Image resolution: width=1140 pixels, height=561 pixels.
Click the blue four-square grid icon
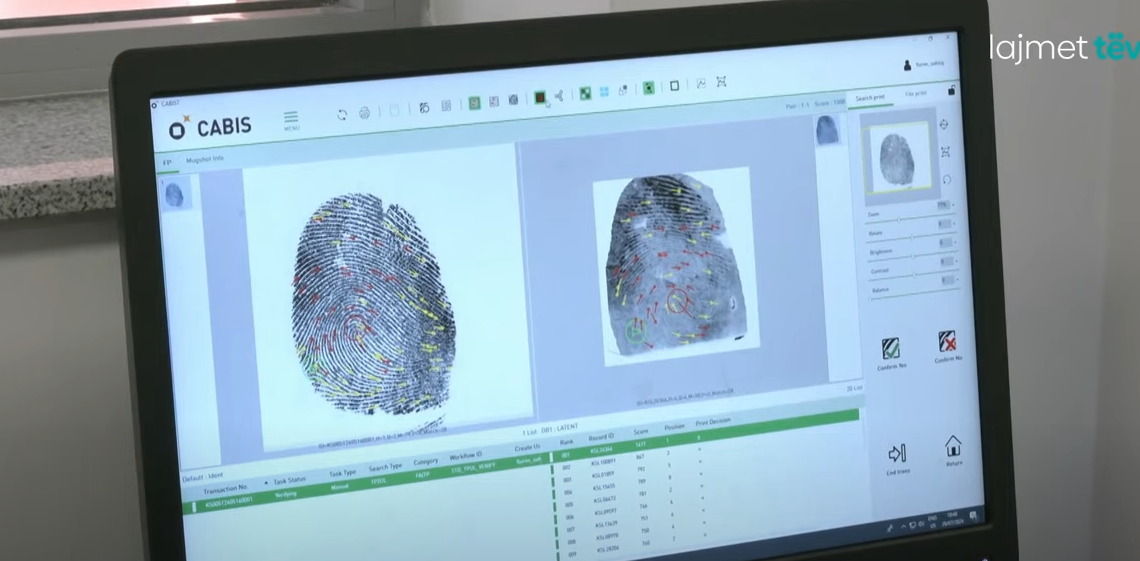pos(604,92)
